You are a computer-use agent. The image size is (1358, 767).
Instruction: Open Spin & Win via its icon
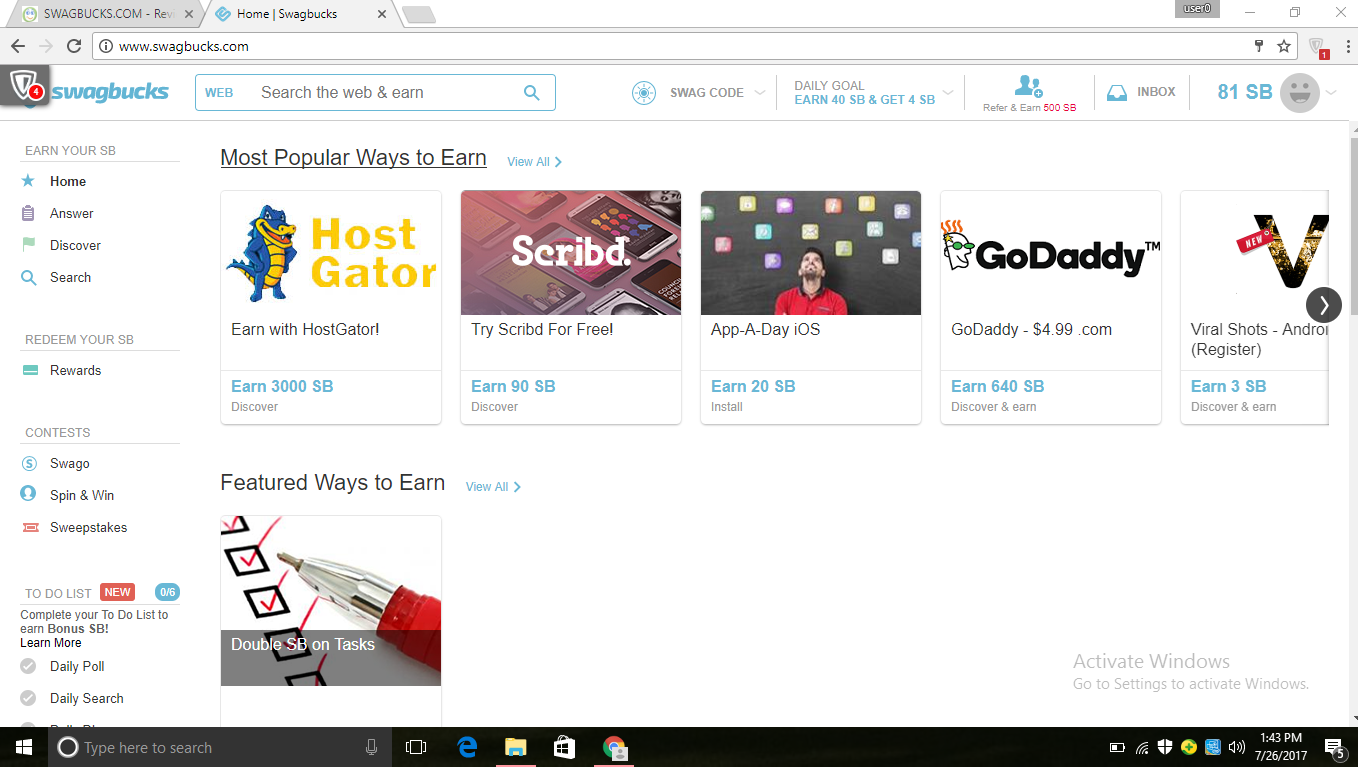(x=29, y=495)
